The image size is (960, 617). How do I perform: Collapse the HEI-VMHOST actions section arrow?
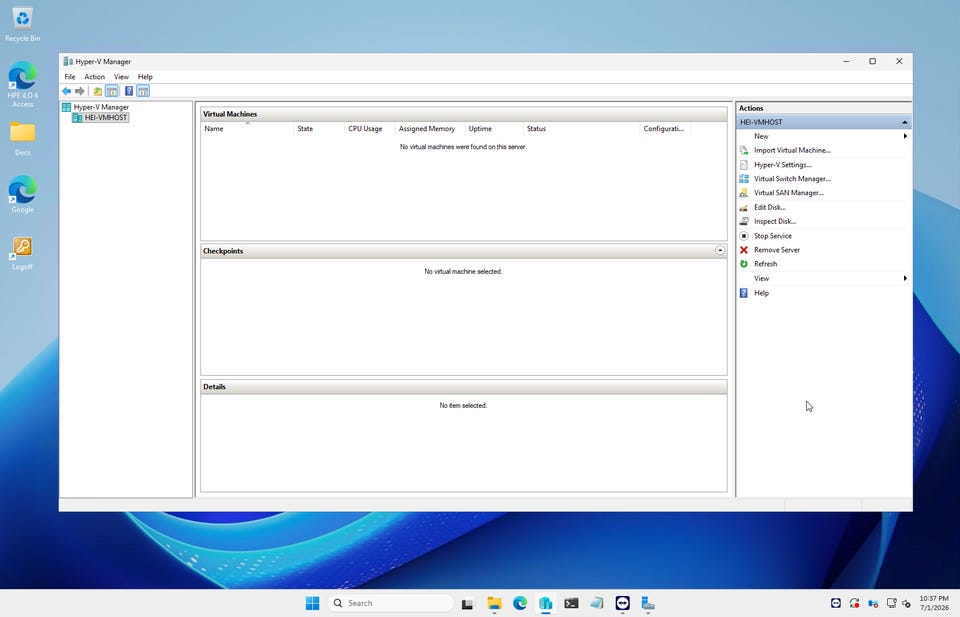(904, 122)
